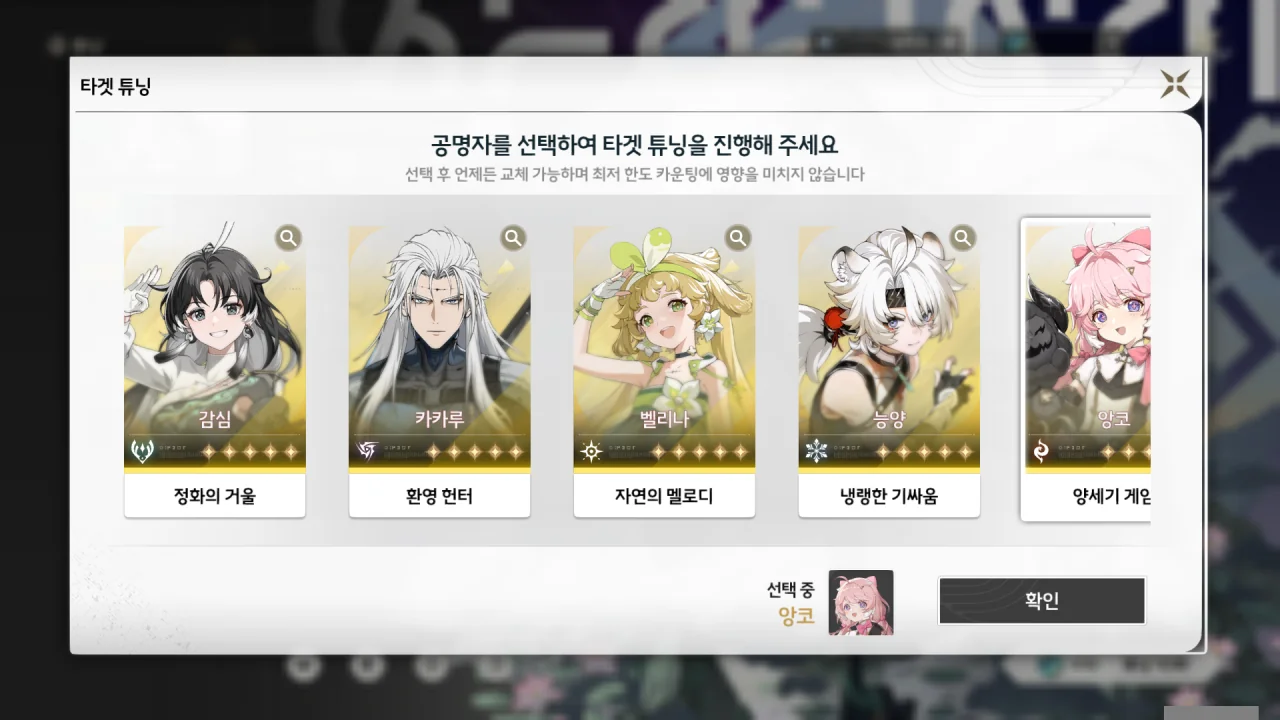Open magnifier preview on 감심 card
The width and height of the screenshot is (1280, 720).
(x=288, y=238)
